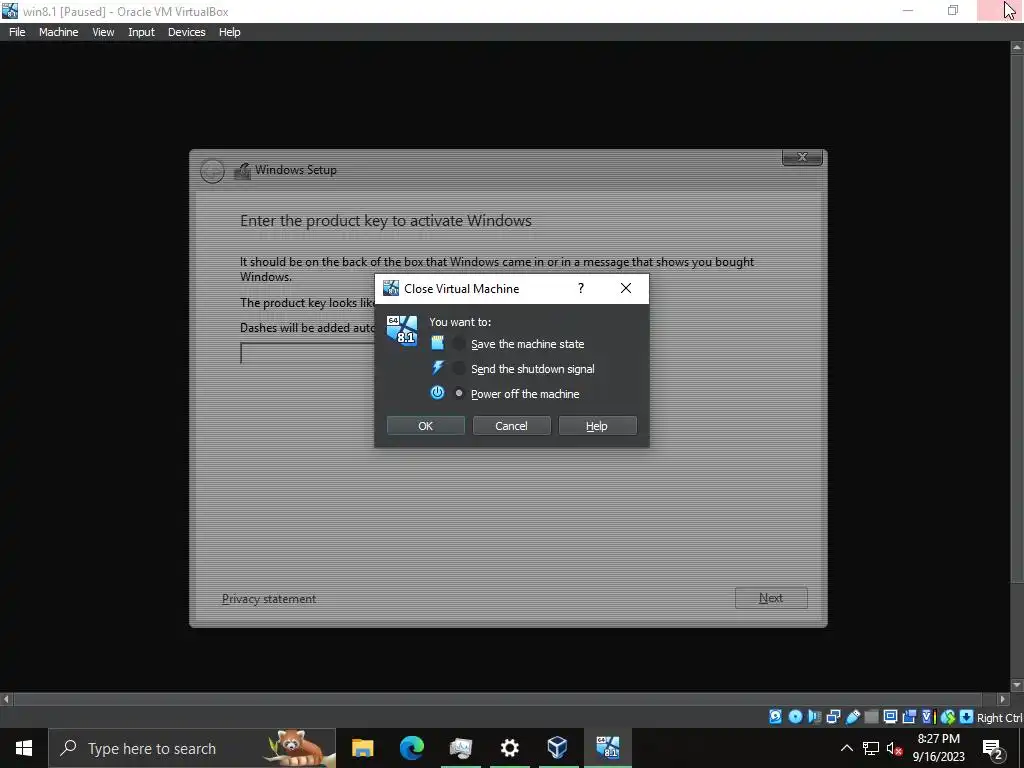
Task: Click the recording status icon
Action: (909, 716)
